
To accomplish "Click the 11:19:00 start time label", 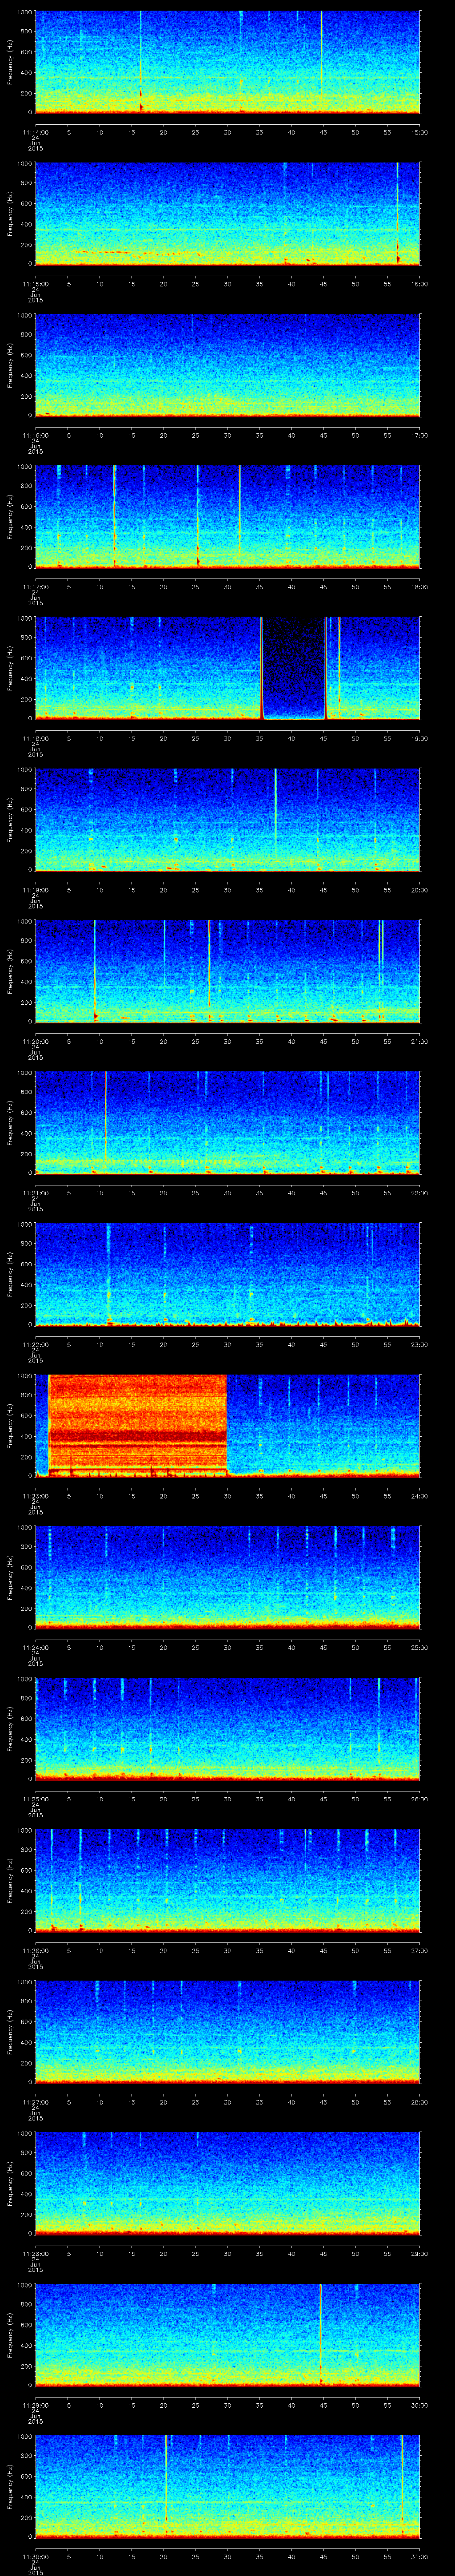I will click(36, 889).
